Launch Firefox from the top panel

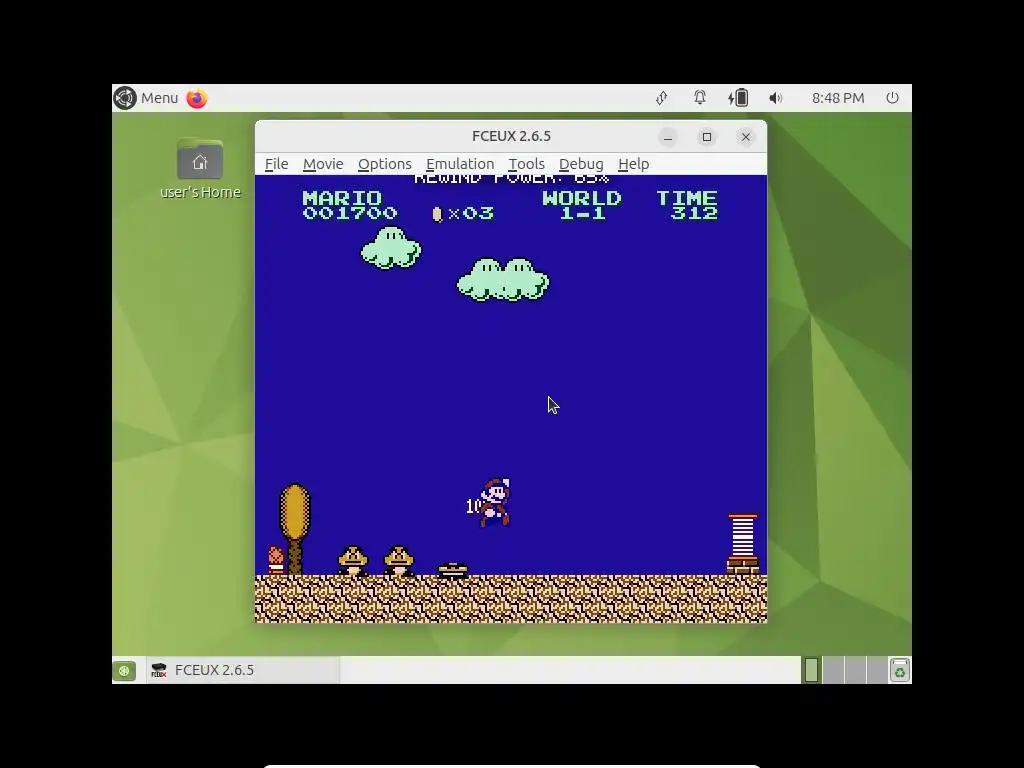point(197,98)
